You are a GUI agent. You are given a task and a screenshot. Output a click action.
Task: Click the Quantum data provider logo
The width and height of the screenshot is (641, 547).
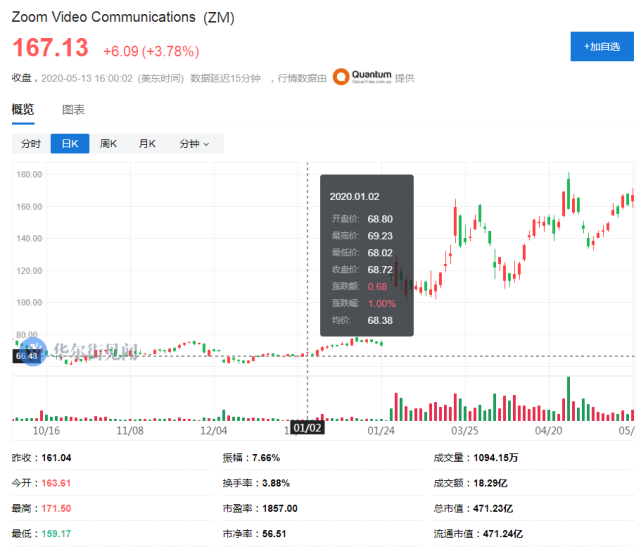click(362, 76)
